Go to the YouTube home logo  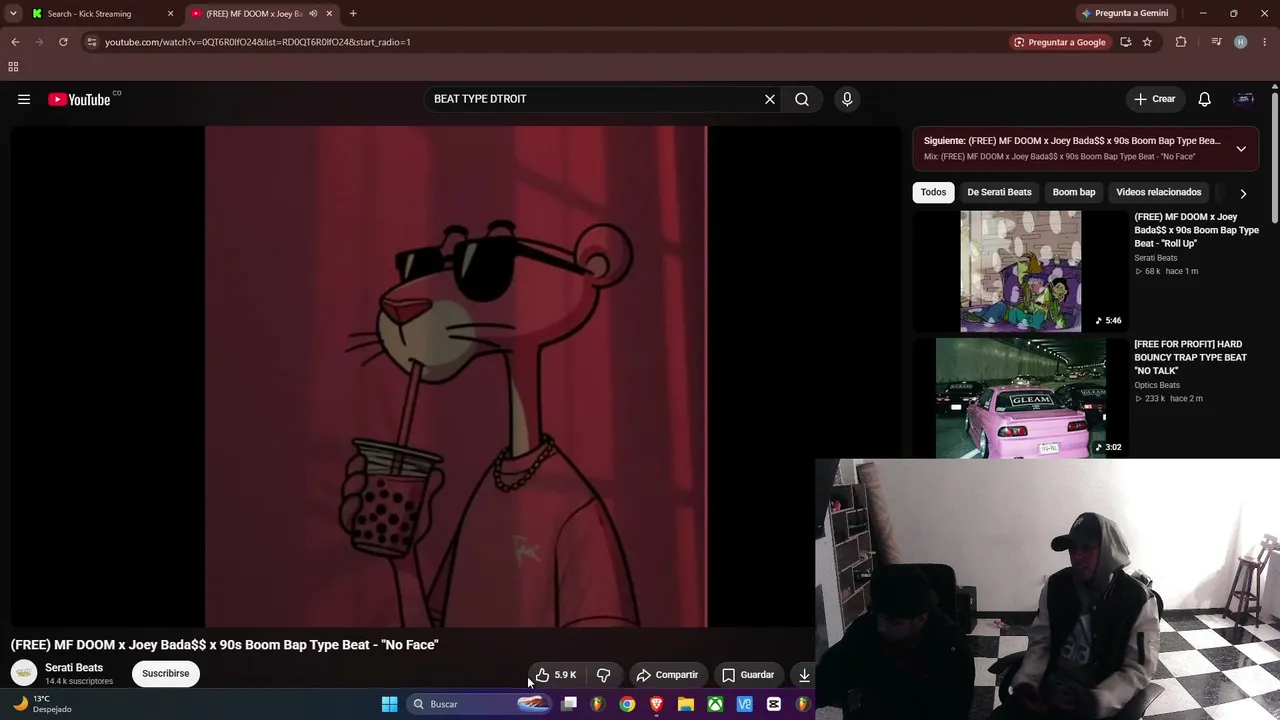[x=80, y=99]
